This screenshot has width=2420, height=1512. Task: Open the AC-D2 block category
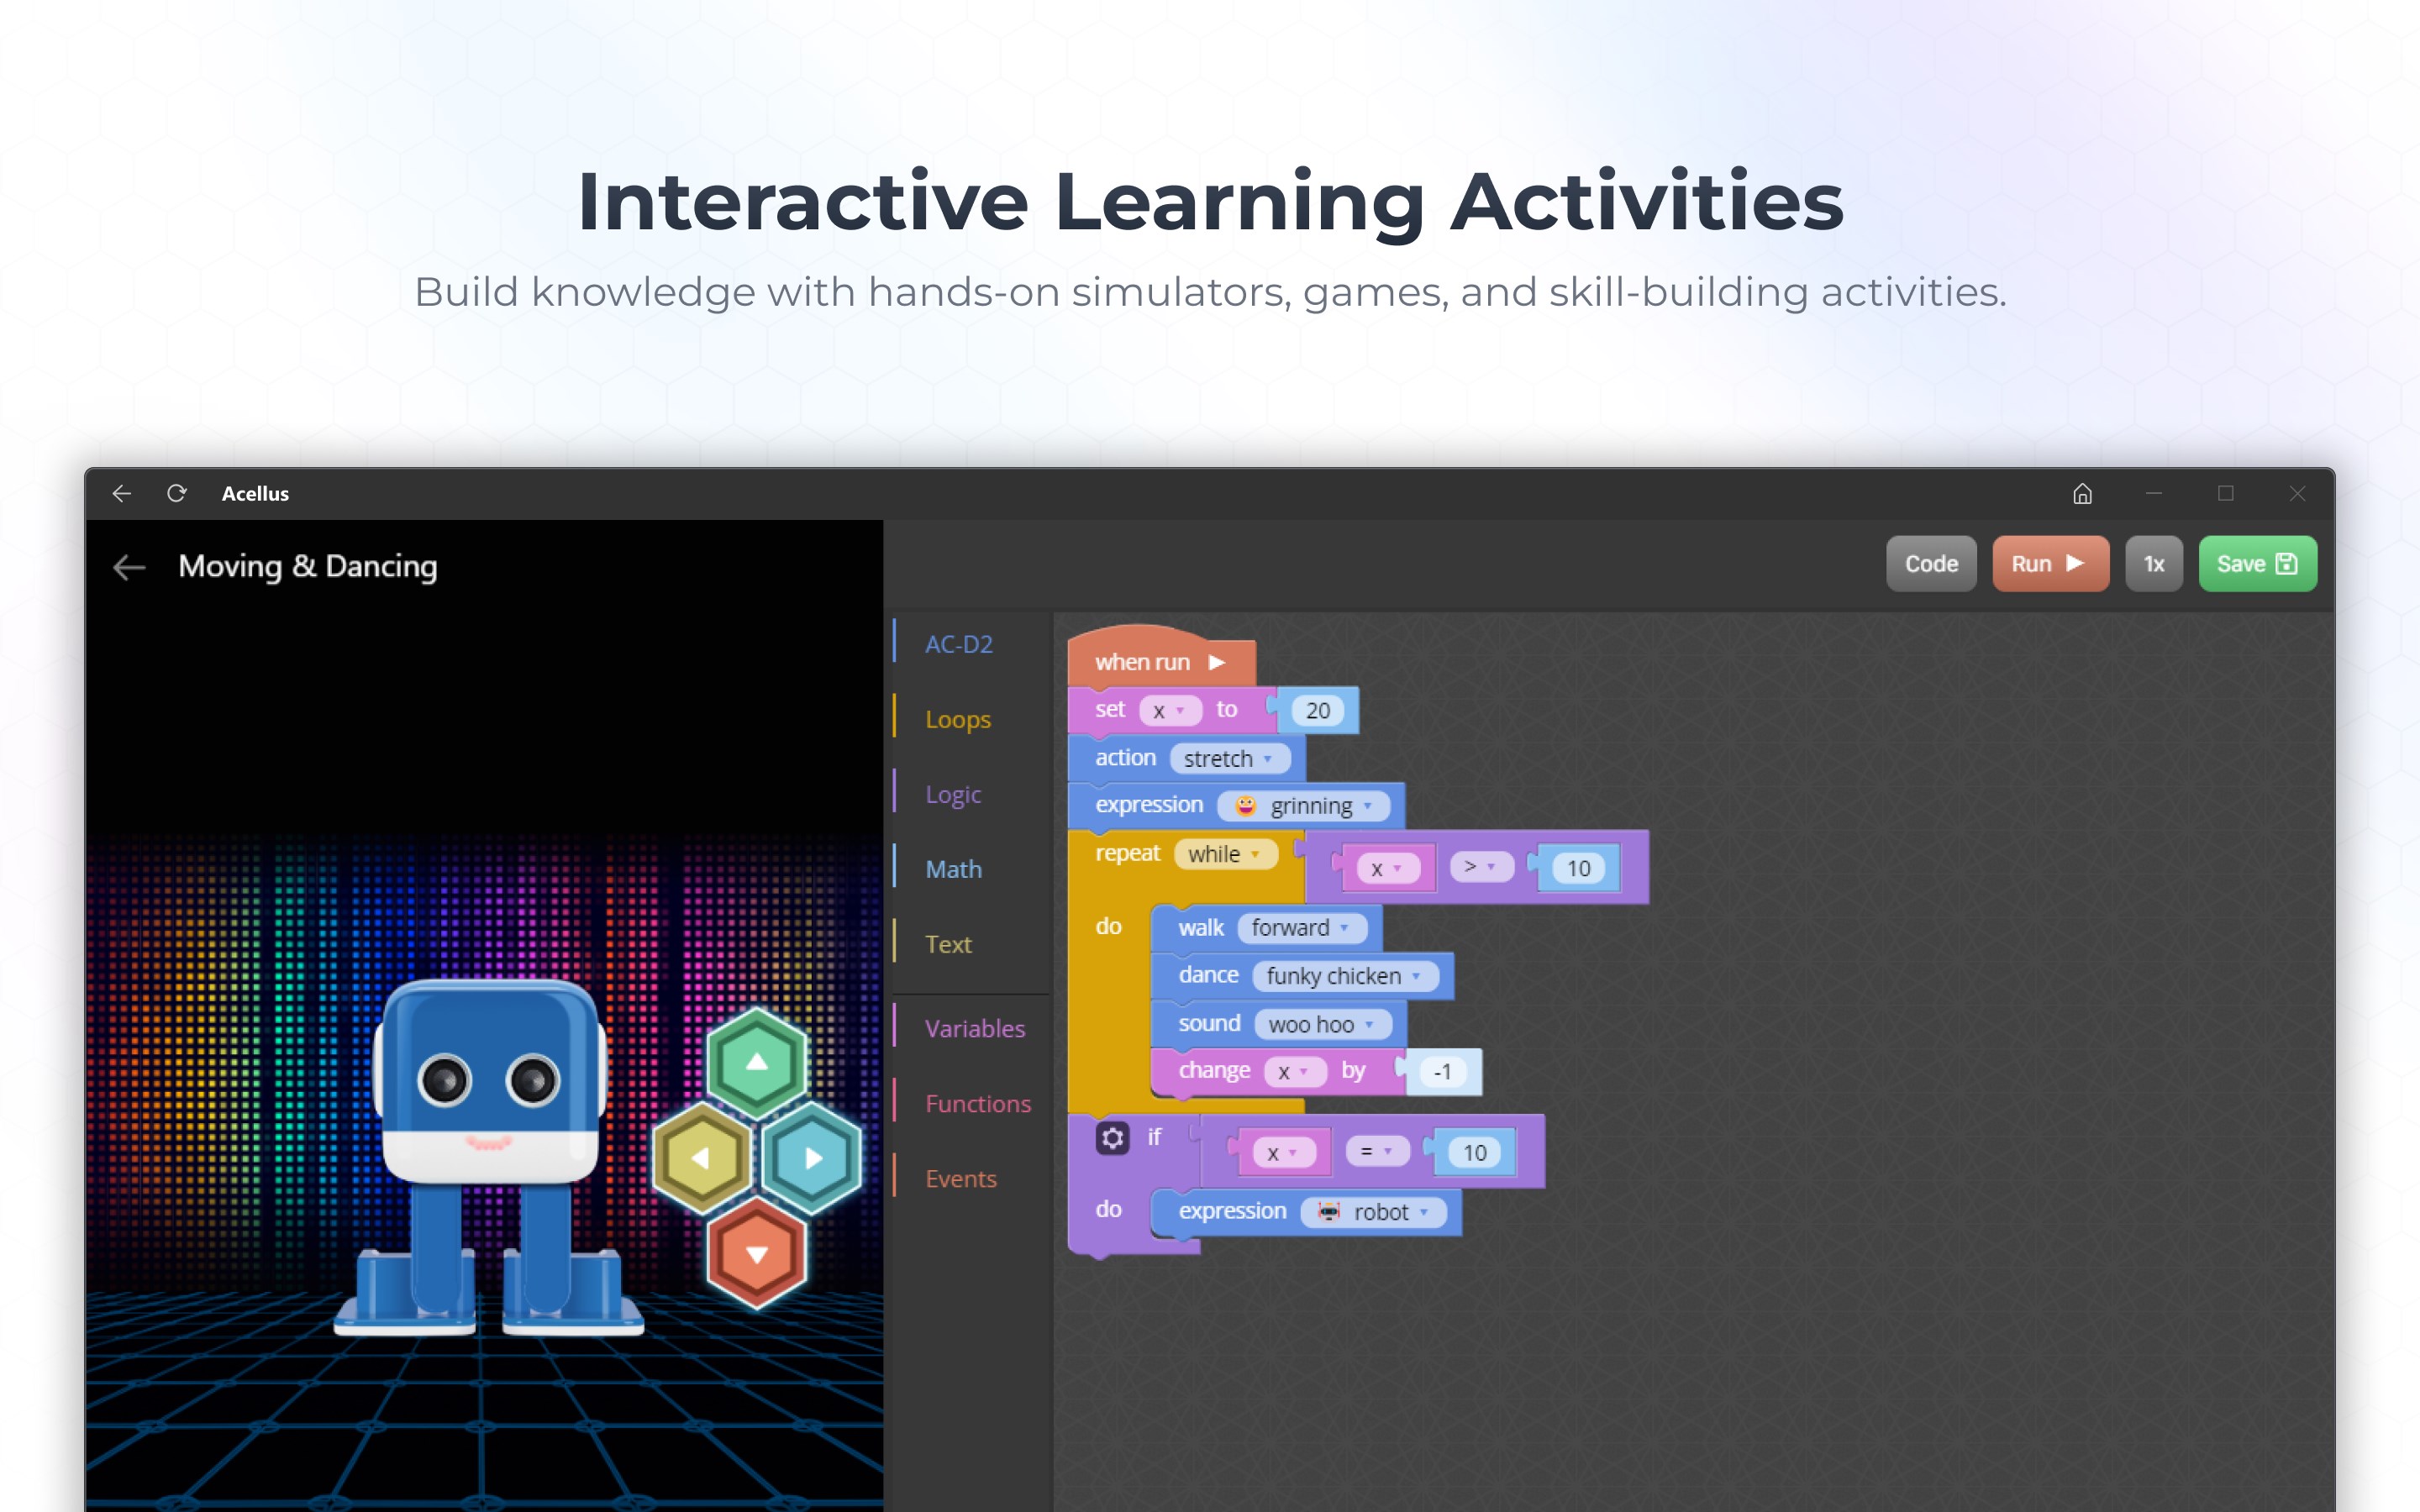[x=958, y=645]
